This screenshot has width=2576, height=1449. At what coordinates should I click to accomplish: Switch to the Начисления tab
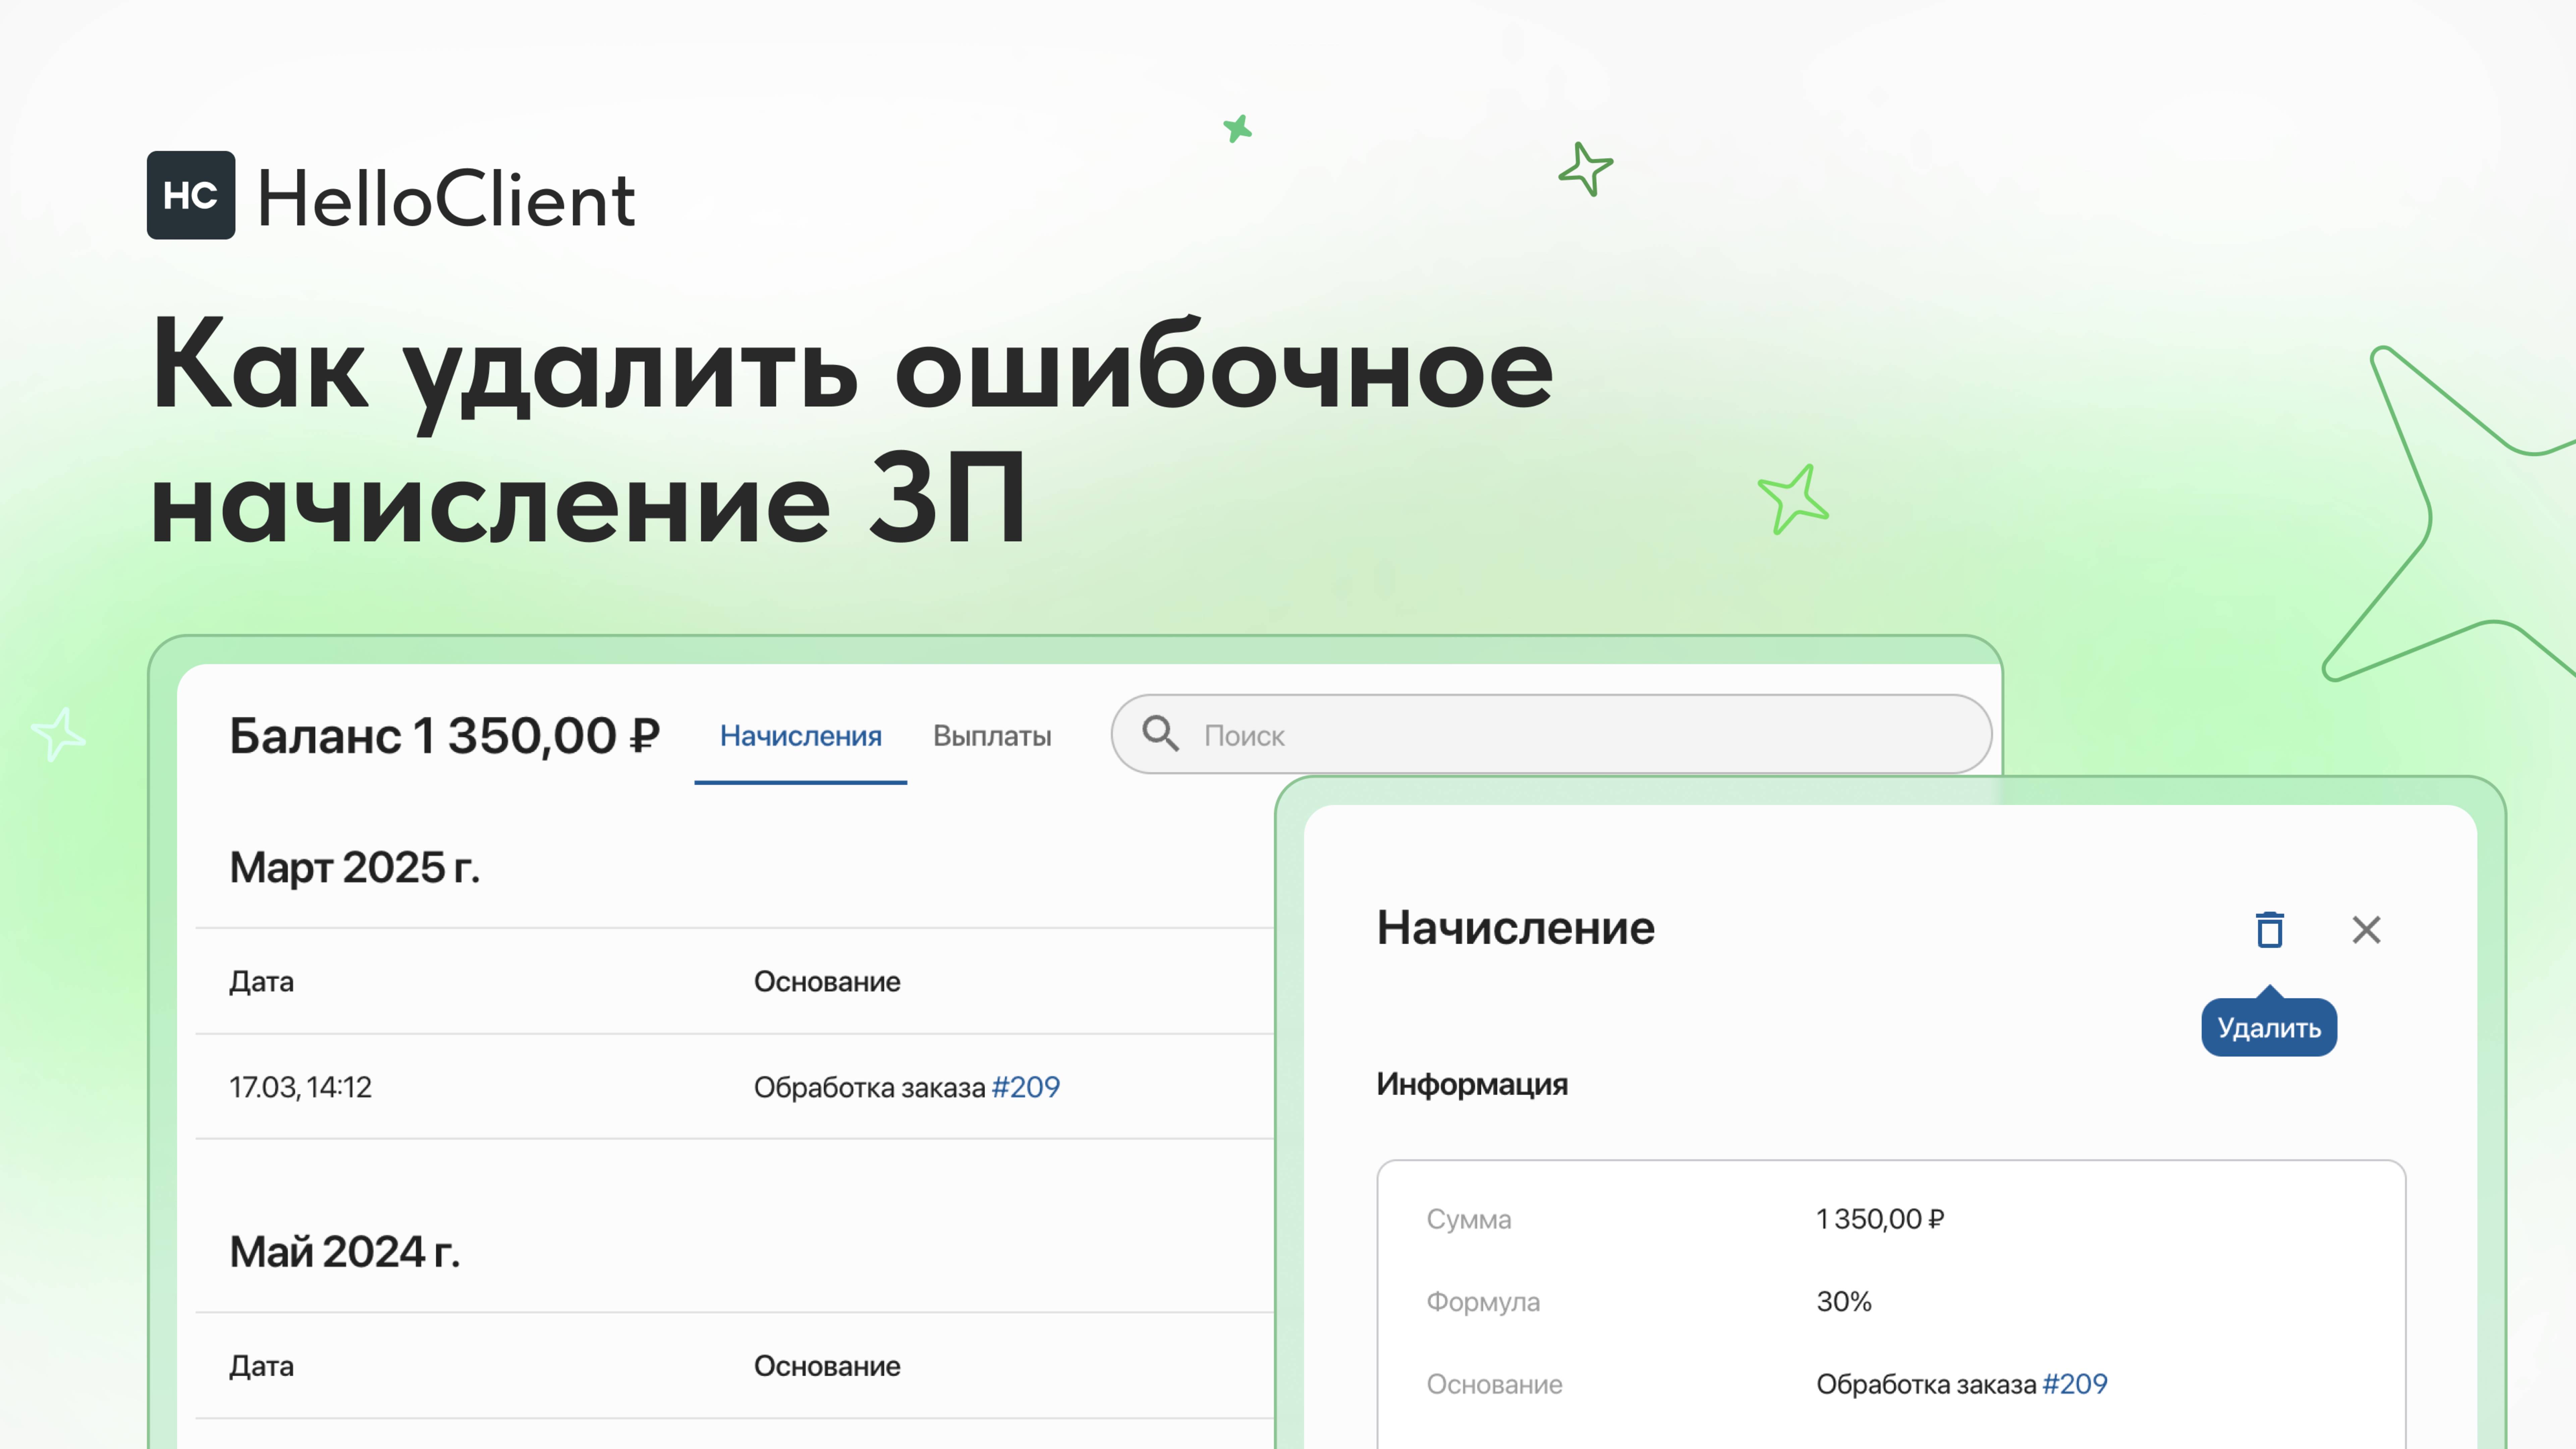point(800,736)
